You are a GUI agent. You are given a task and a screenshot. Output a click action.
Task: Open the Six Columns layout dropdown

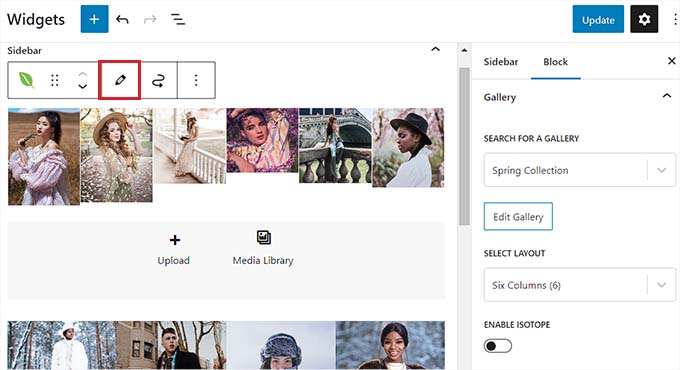(x=579, y=285)
